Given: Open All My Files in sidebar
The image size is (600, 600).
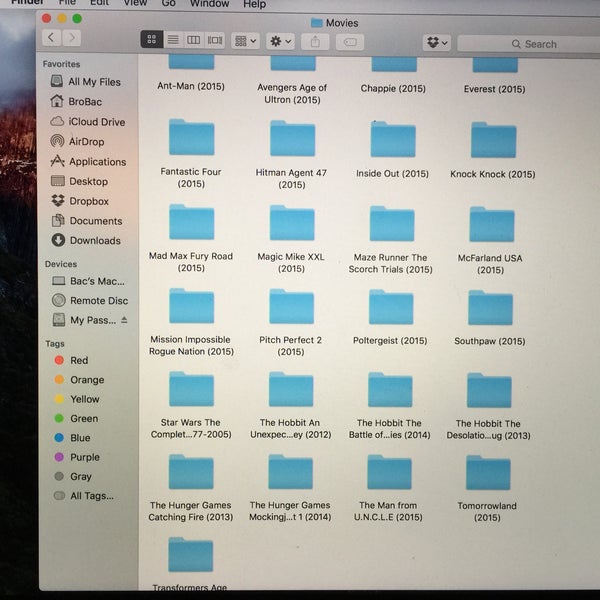Looking at the screenshot, I should 86,82.
